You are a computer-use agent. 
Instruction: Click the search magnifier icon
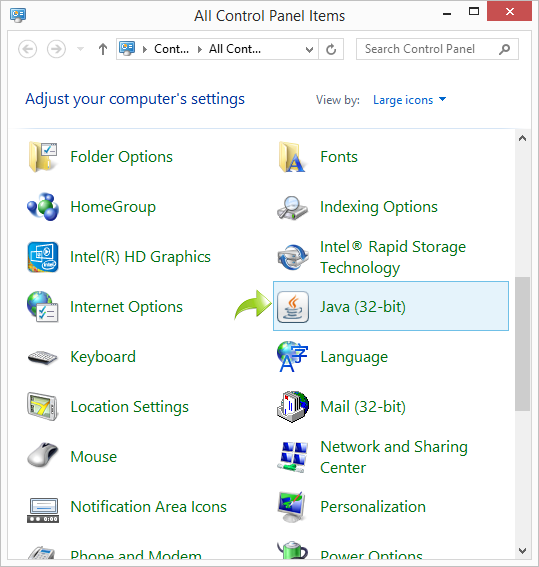[505, 49]
